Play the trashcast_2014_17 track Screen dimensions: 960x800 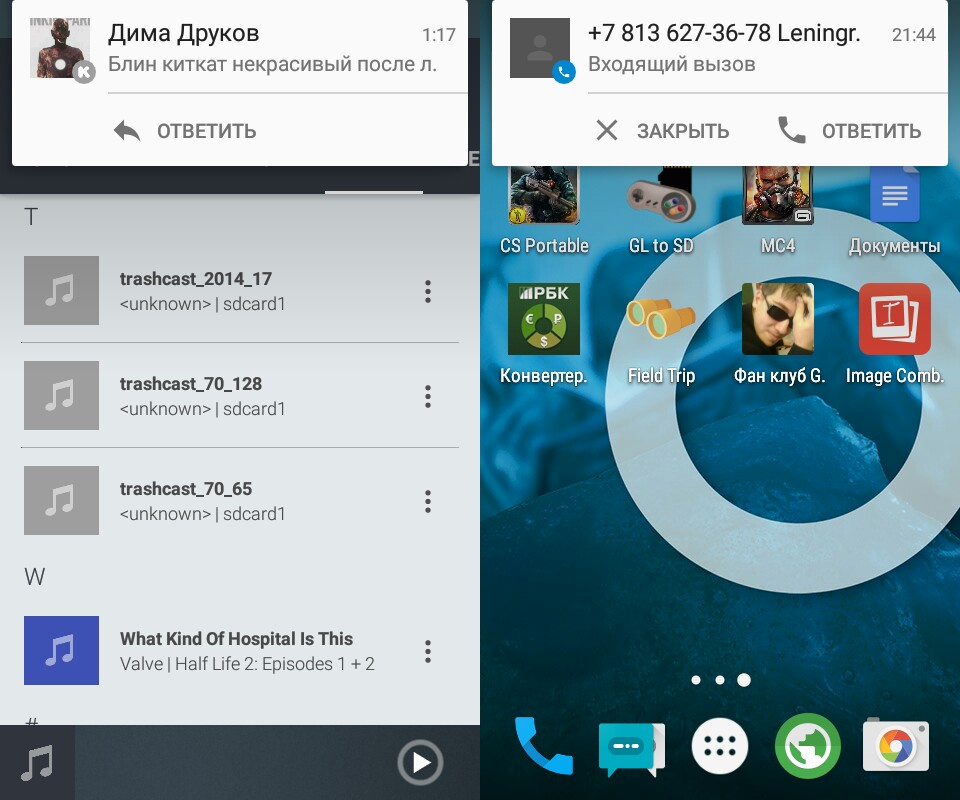coord(240,291)
